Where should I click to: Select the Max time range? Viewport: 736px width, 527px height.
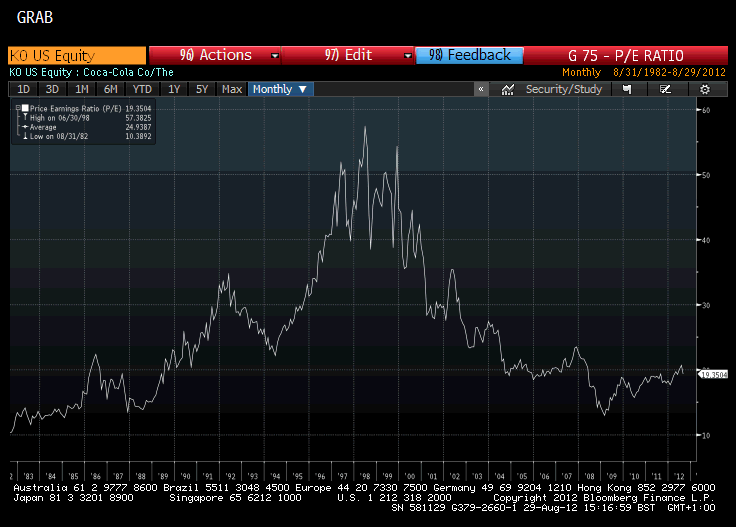(x=232, y=89)
